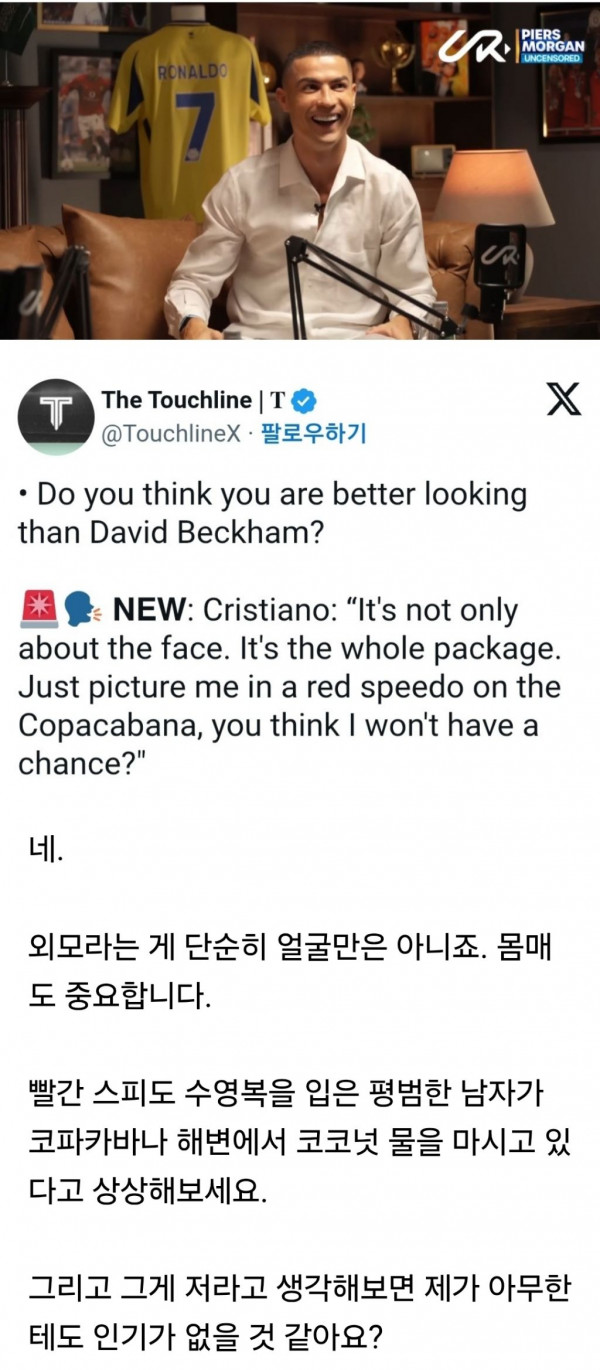Click the David Beckham question text
The width and height of the screenshot is (600, 1370).
pos(272,513)
